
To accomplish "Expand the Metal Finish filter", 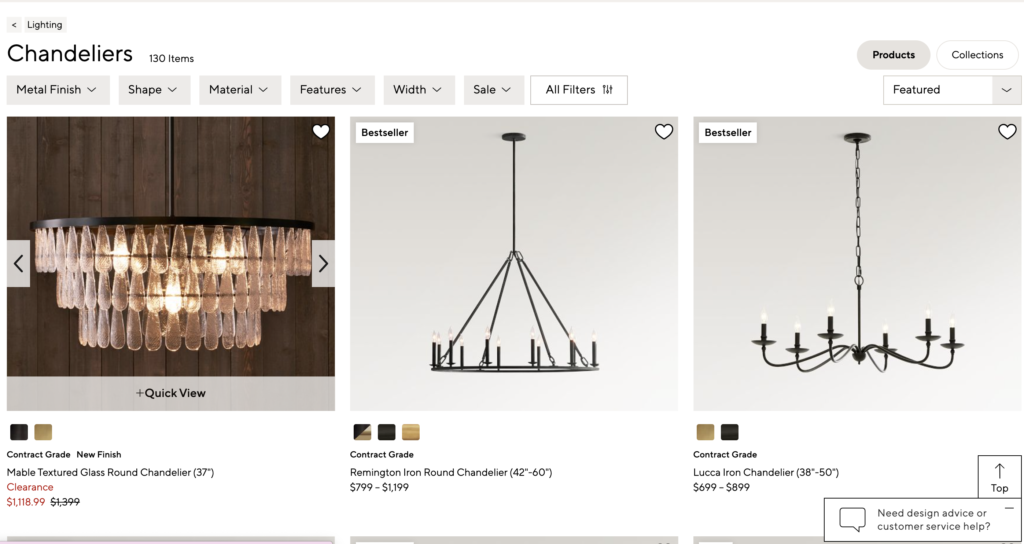I will tap(57, 89).
